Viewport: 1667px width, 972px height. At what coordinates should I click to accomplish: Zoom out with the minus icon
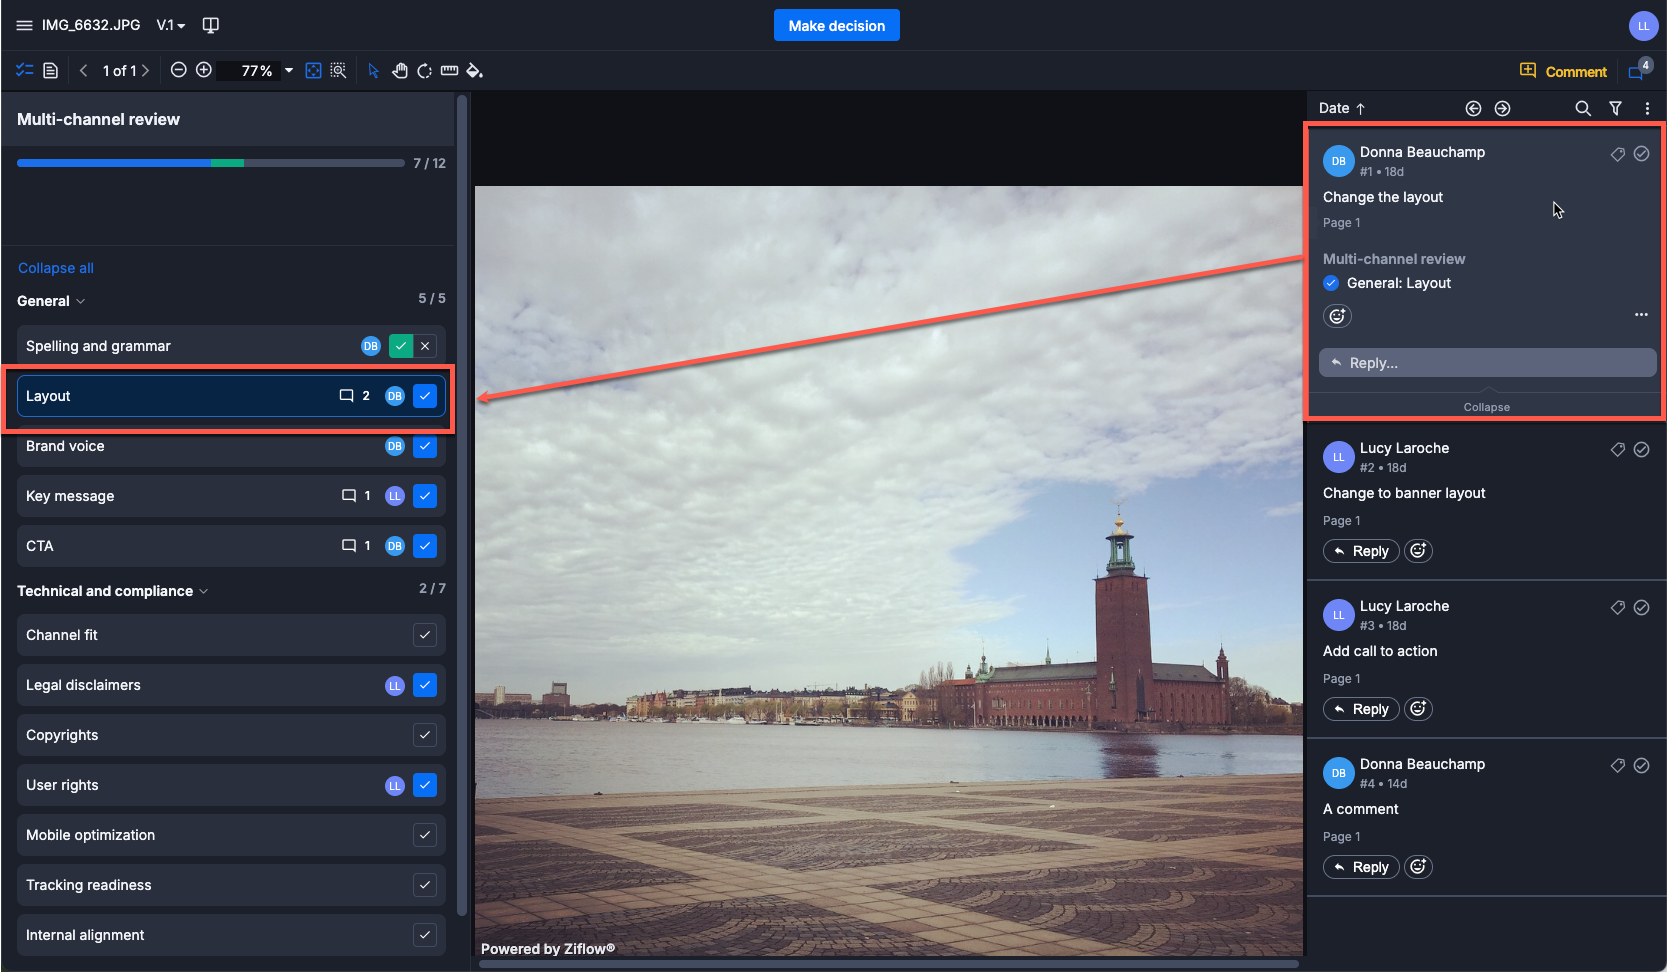[x=178, y=70]
